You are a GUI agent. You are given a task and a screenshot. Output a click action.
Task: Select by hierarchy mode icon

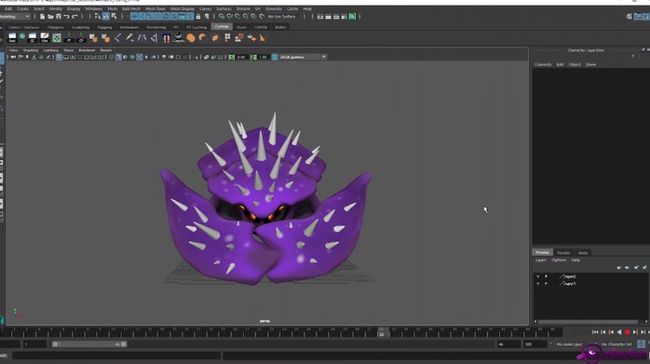tap(97, 17)
